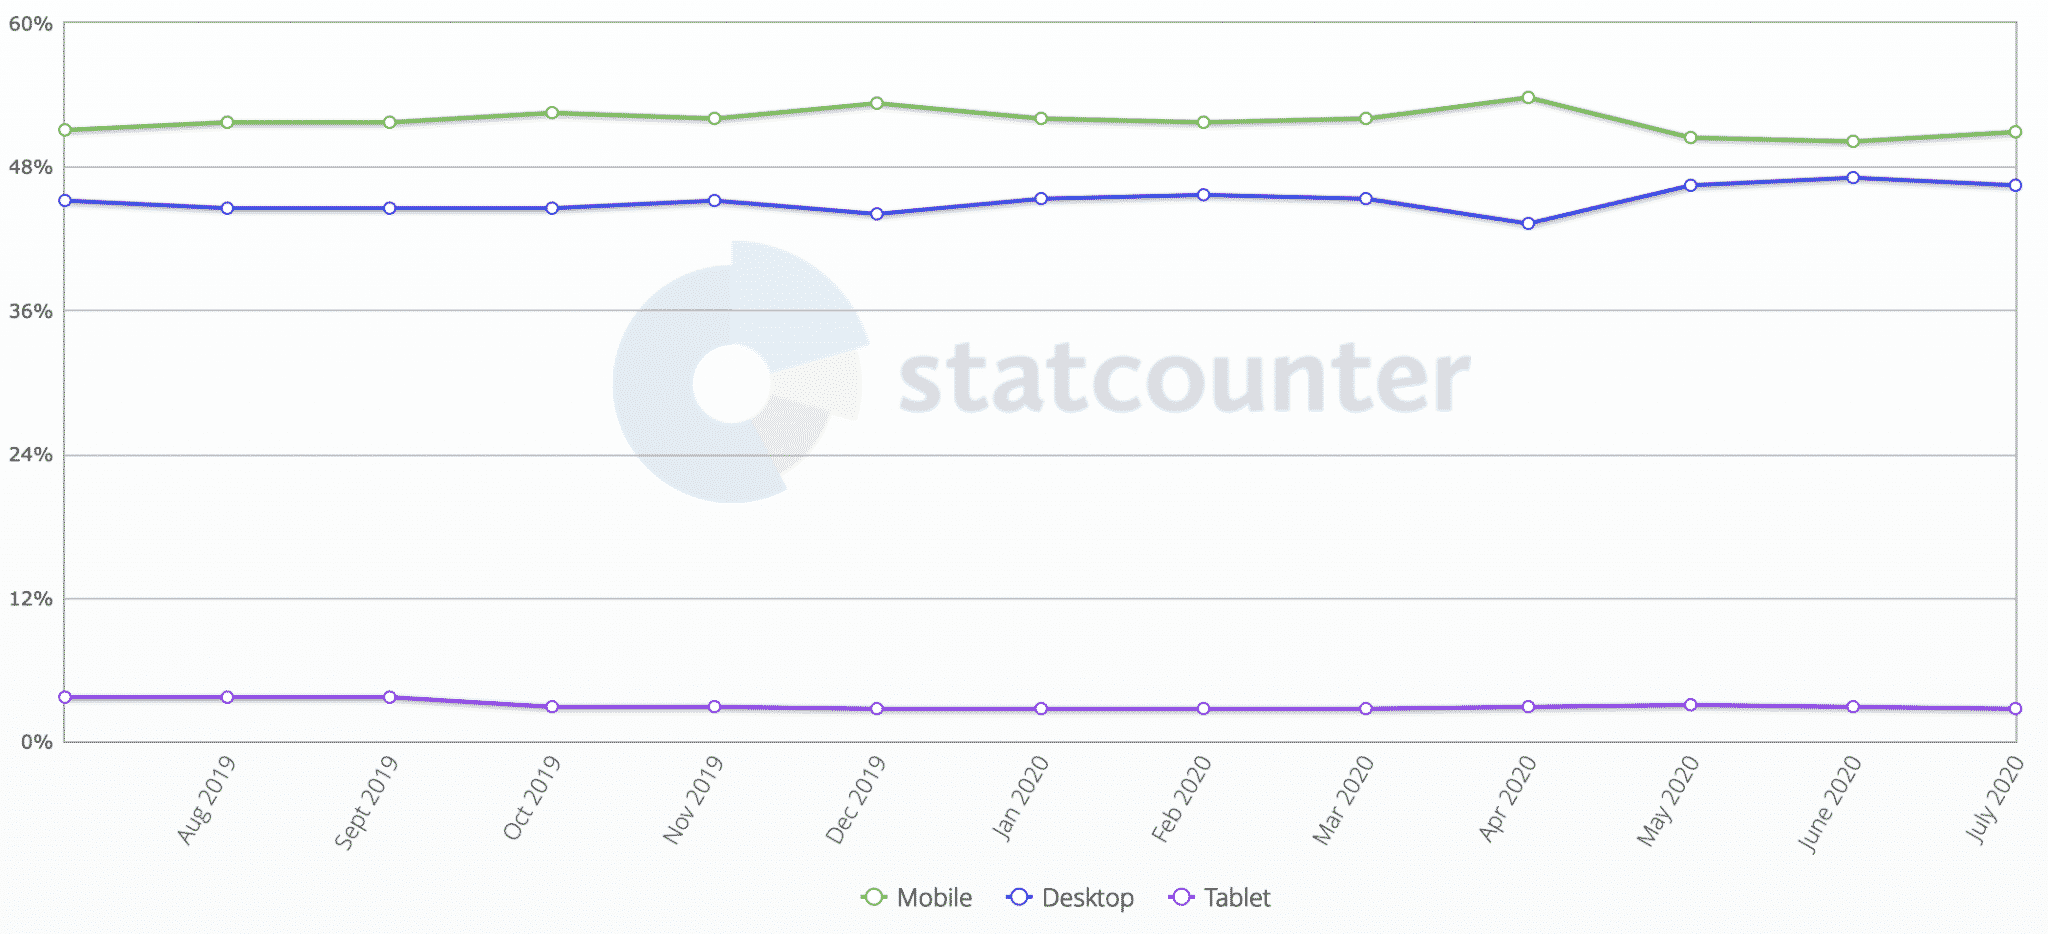This screenshot has width=2048, height=934.
Task: Select the Desktop data point for Apr 2020
Action: coord(1528,224)
